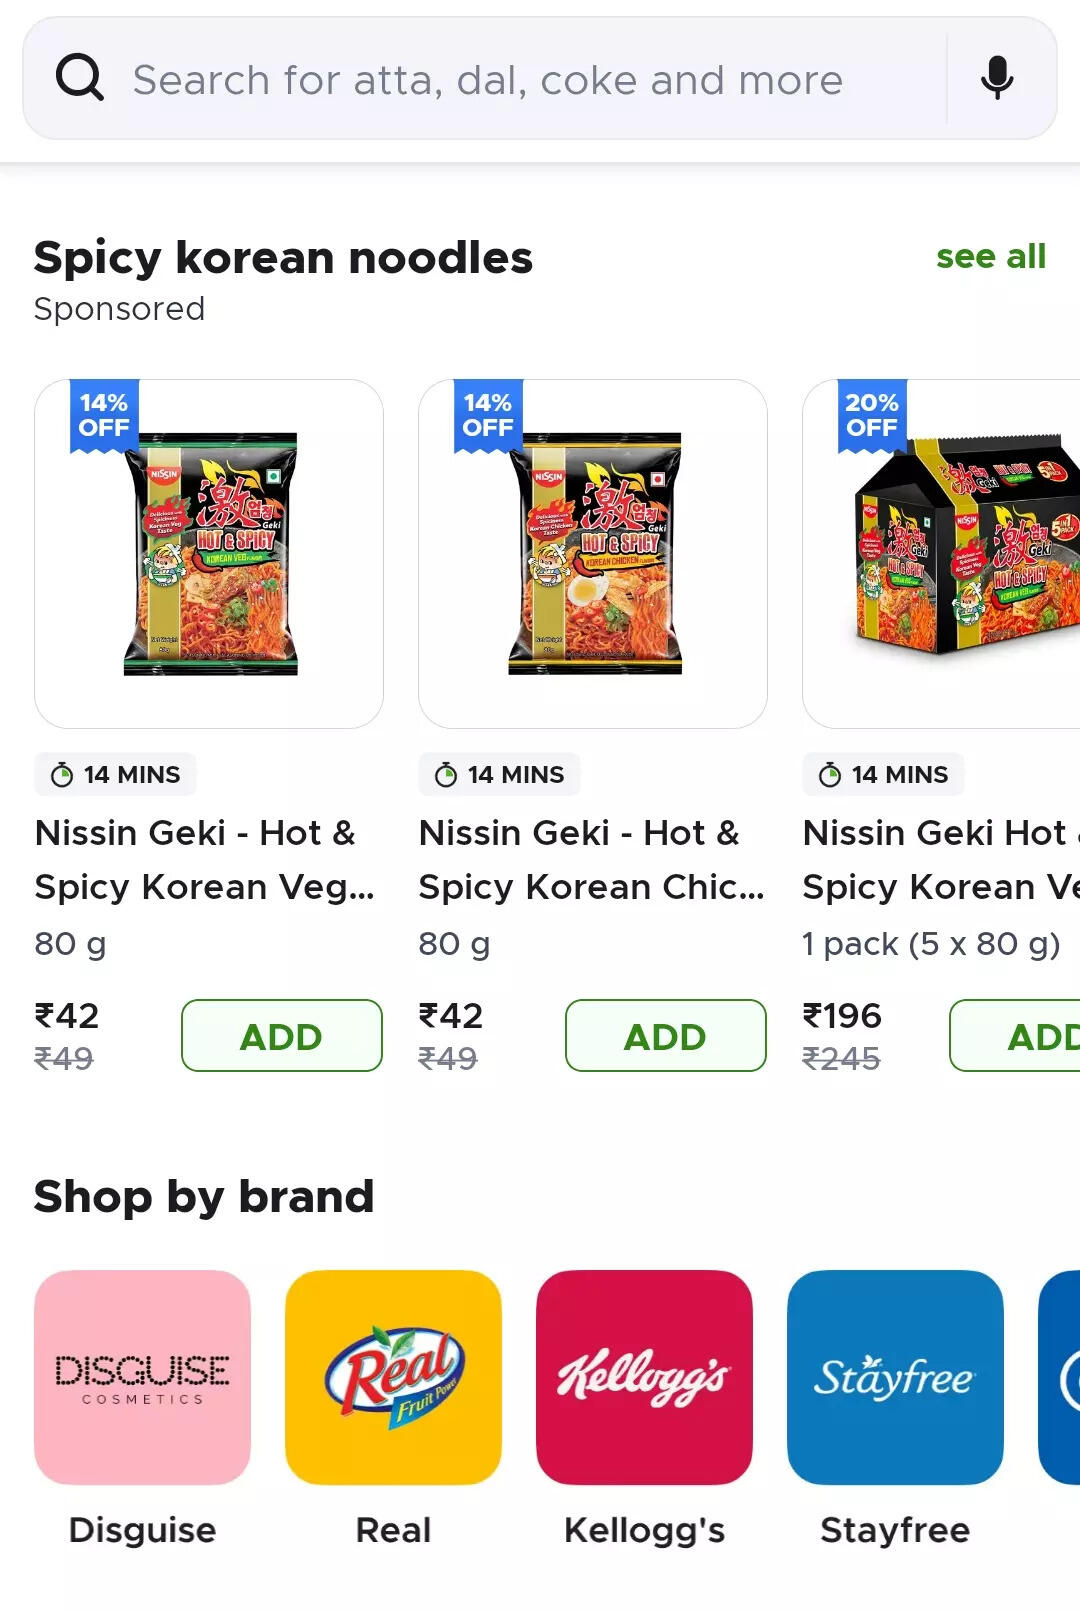
Task: Tap the partially visible blue brand tile
Action: click(1059, 1377)
